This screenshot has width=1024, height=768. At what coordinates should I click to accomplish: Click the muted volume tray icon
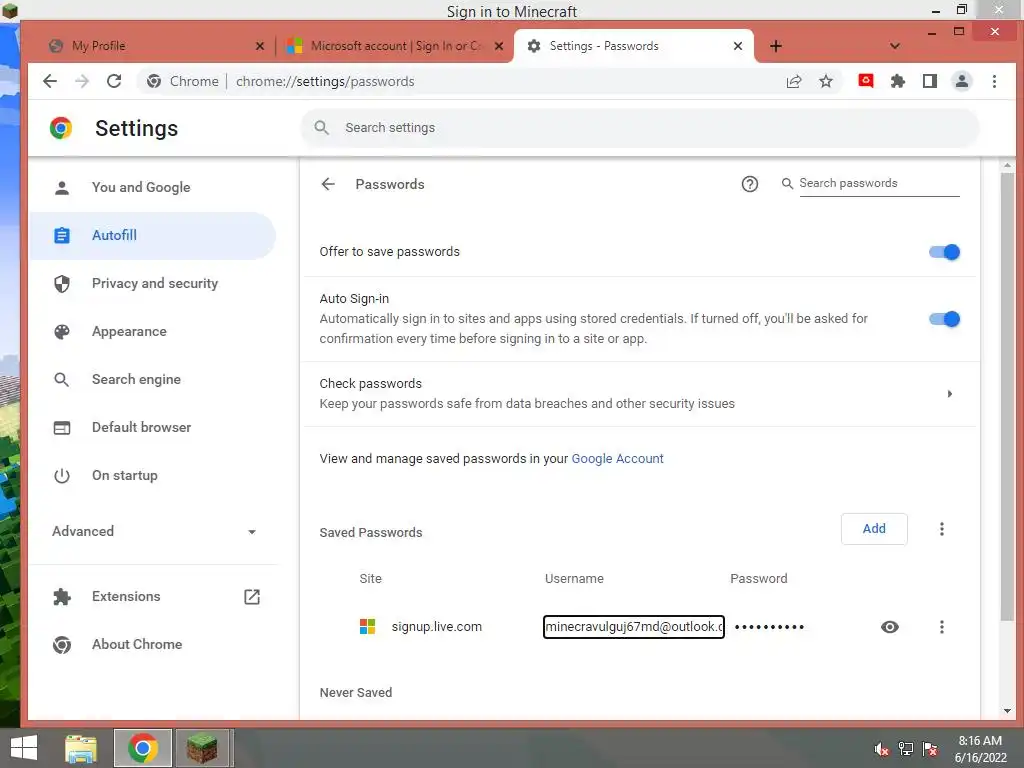pos(881,749)
